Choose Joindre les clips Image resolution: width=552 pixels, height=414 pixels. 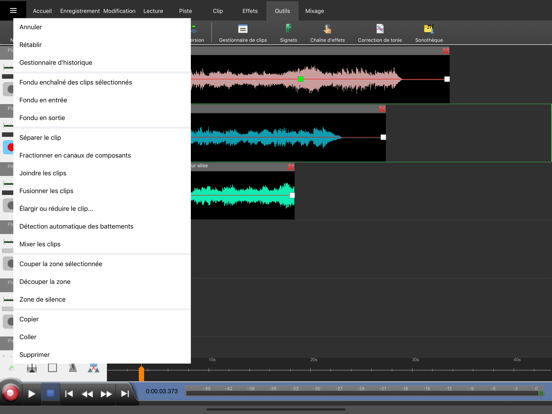(102, 173)
